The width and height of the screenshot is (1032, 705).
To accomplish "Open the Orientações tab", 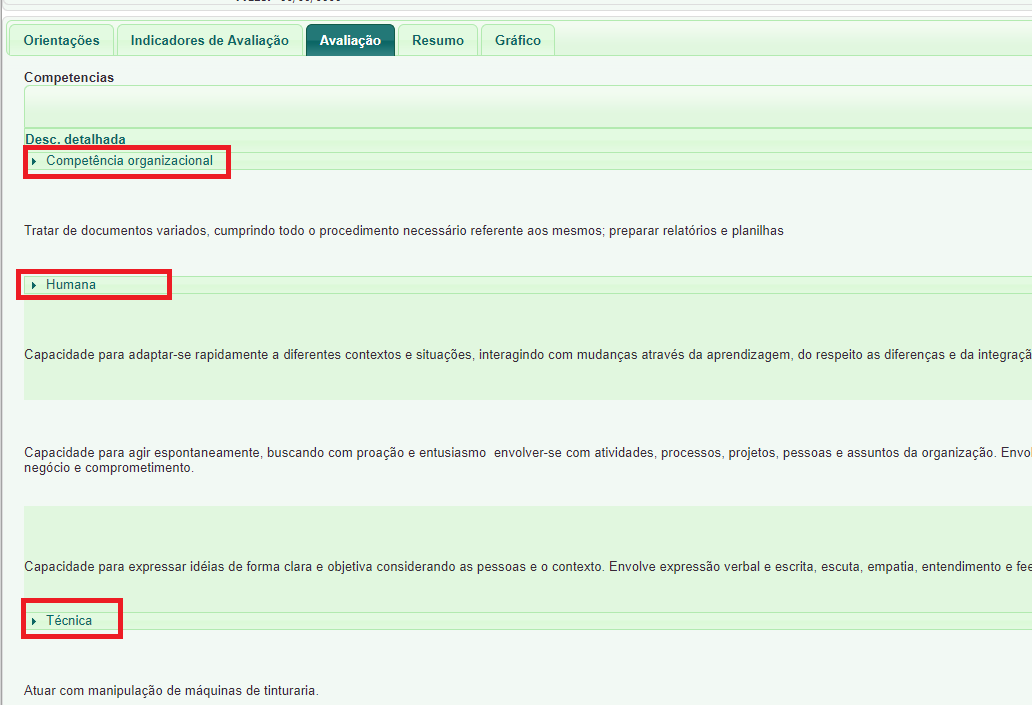I will tap(61, 41).
